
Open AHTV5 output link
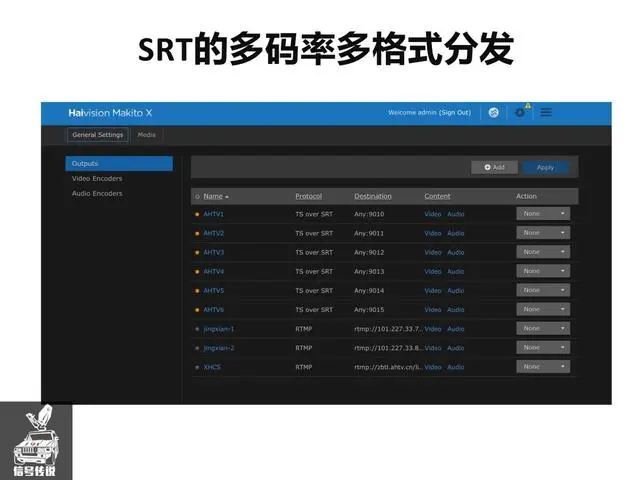pos(213,291)
